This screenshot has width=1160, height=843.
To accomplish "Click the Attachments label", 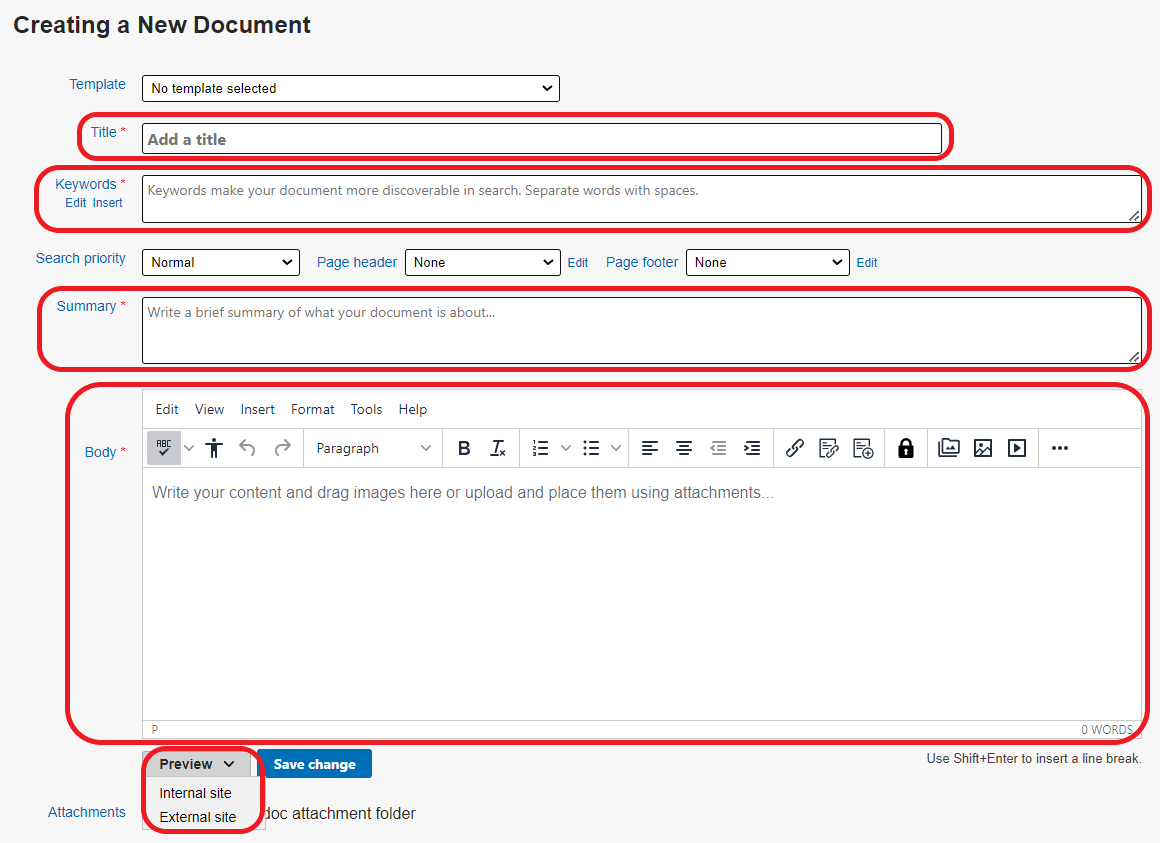I will click(87, 812).
